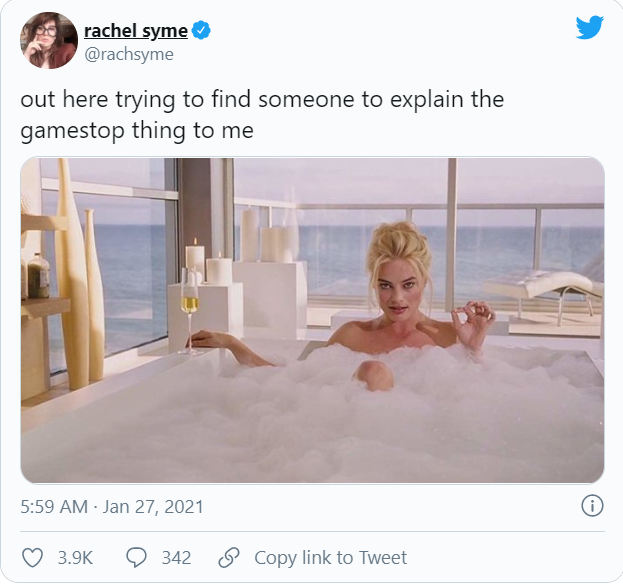Click the reply speech bubble icon
623x585 pixels.
[x=136, y=557]
